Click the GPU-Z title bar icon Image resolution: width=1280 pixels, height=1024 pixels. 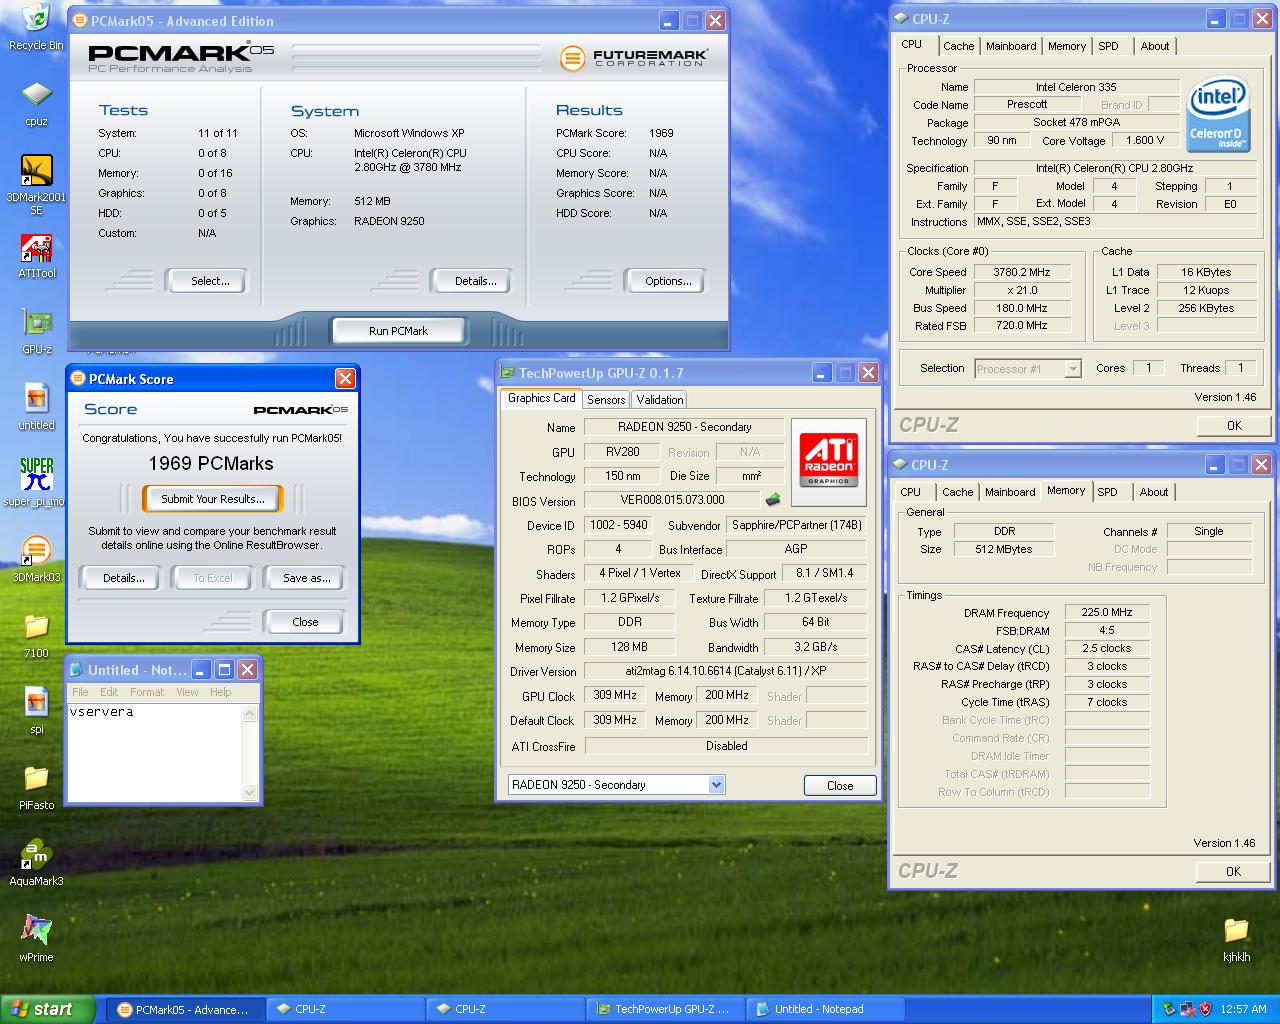(506, 373)
